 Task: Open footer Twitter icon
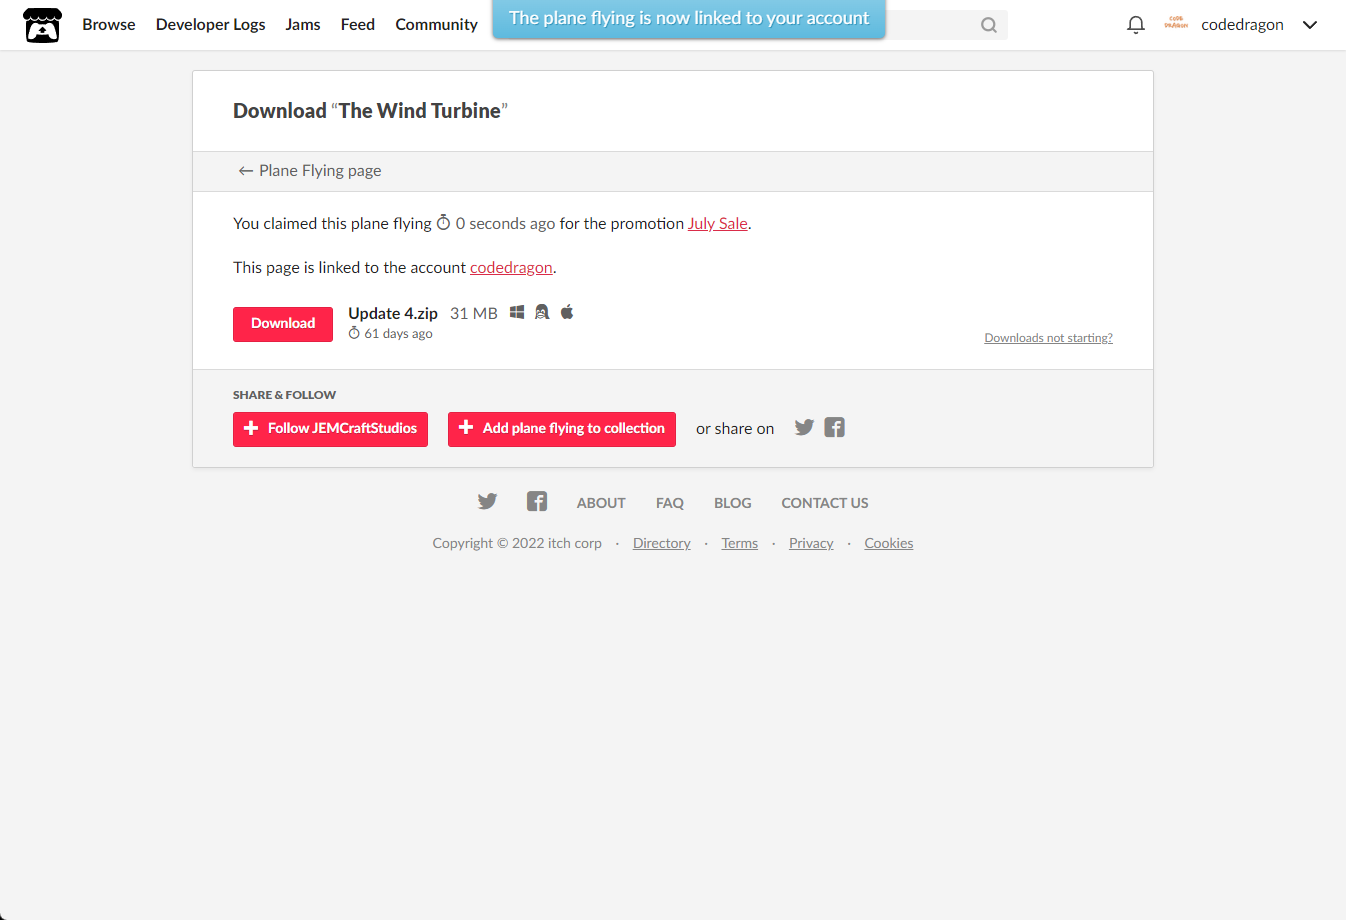[x=487, y=501]
